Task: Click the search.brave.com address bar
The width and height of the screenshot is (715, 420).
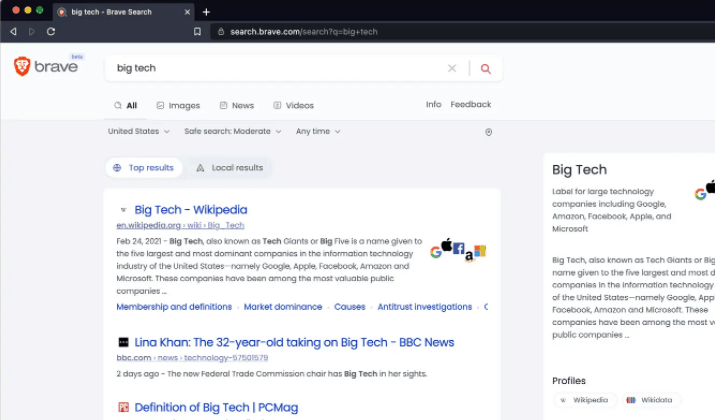Action: point(462,31)
